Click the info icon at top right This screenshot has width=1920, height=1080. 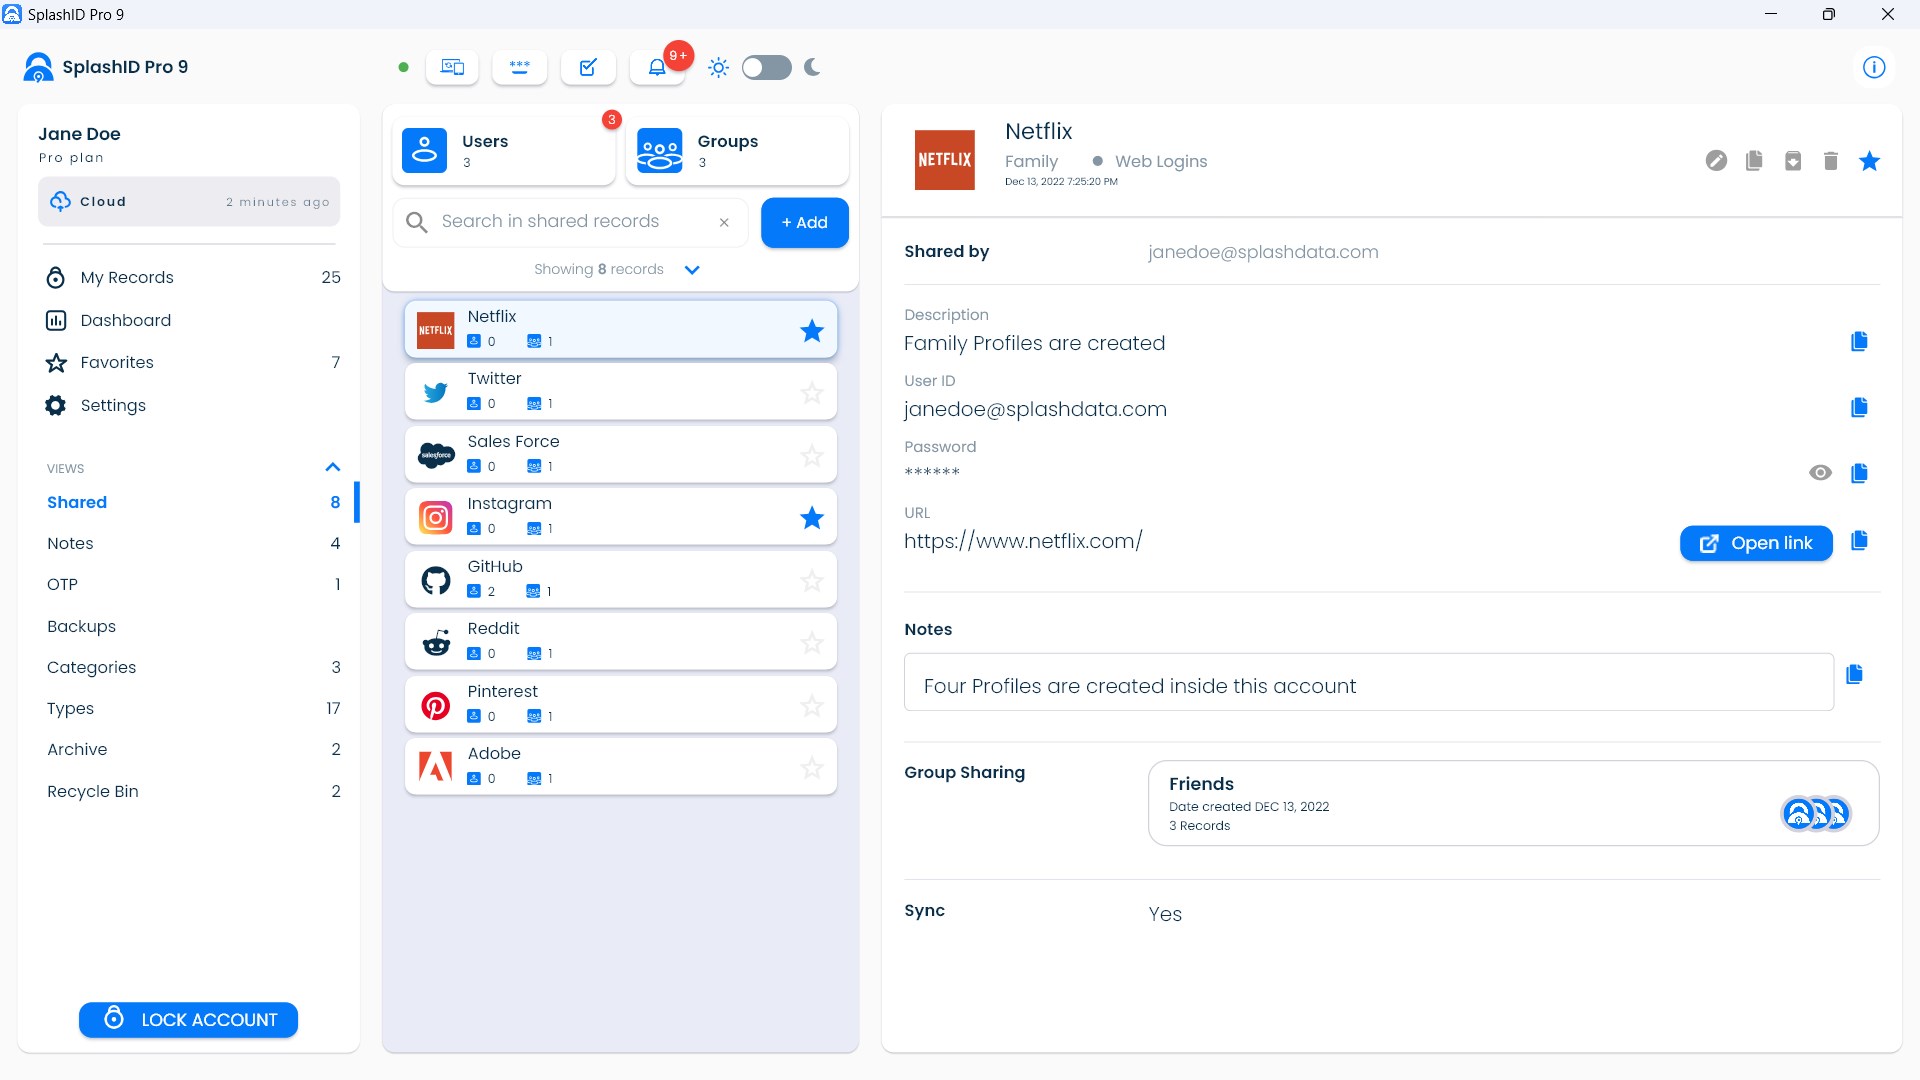tap(1873, 67)
